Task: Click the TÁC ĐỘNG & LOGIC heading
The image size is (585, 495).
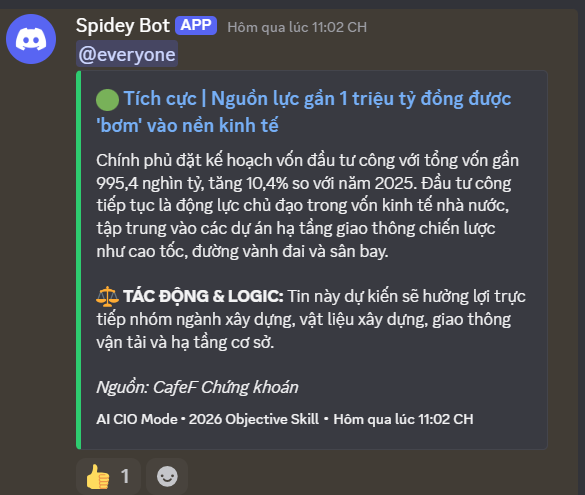Action: (203, 296)
